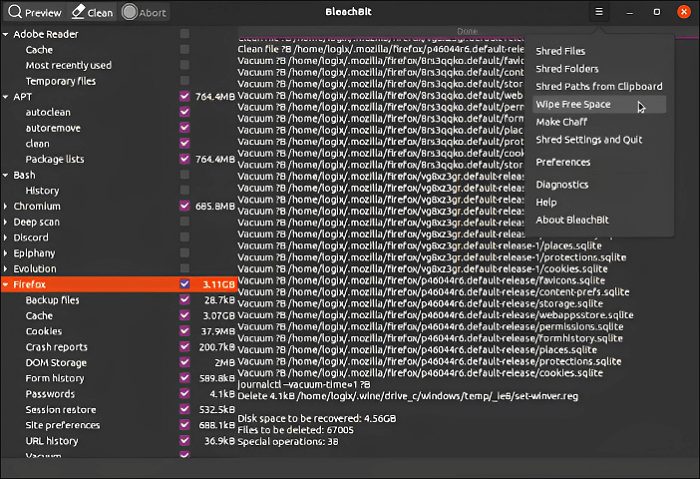Screen dimensions: 700x479
Task: Choose Shred Files from the menu
Action: [560, 51]
